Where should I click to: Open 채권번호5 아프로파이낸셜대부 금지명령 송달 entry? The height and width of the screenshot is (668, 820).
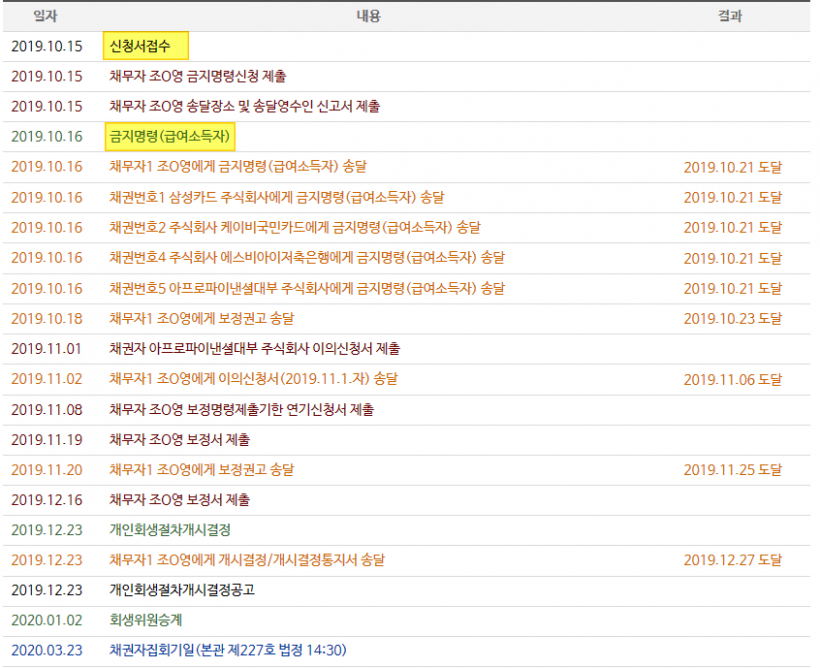[x=307, y=288]
